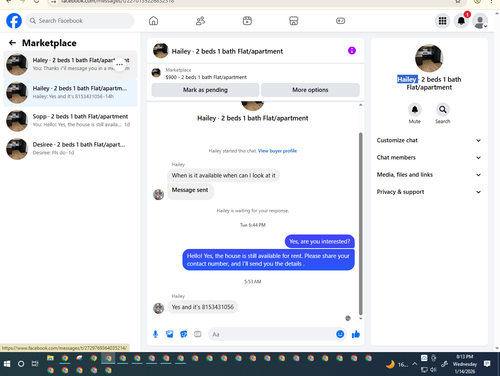Screen dimensions: 500x376
Task: Click the large listing photo in info panel
Action: (429, 58)
